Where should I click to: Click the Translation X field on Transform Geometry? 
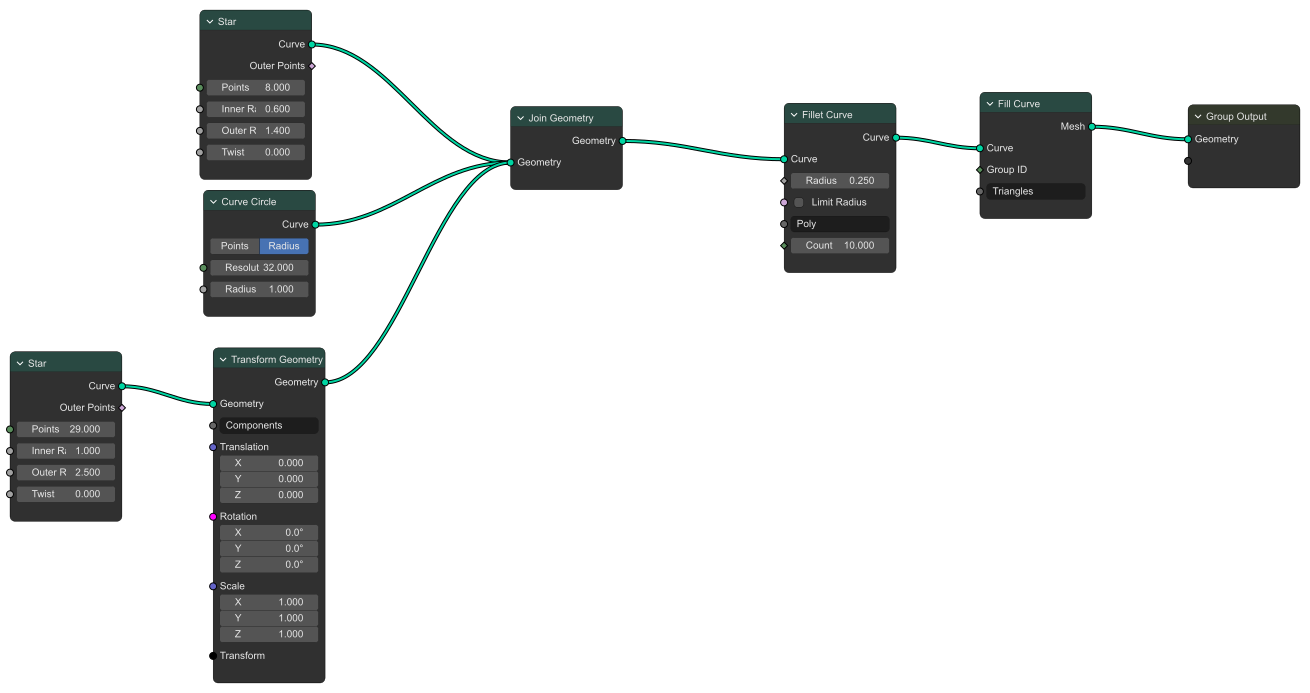pyautogui.click(x=269, y=462)
